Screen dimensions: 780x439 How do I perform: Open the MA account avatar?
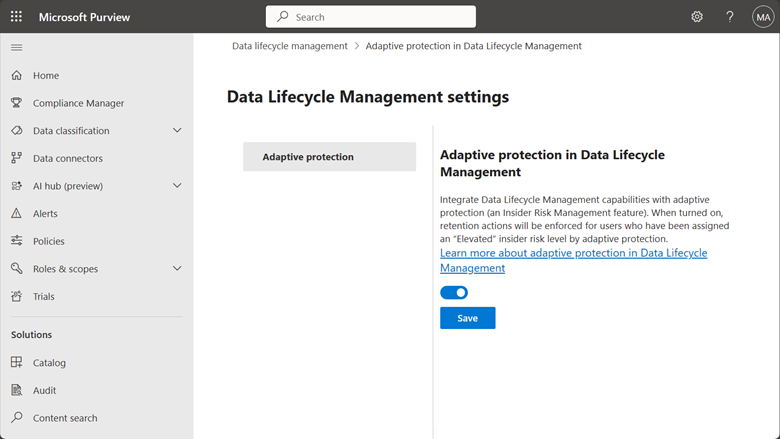(763, 17)
